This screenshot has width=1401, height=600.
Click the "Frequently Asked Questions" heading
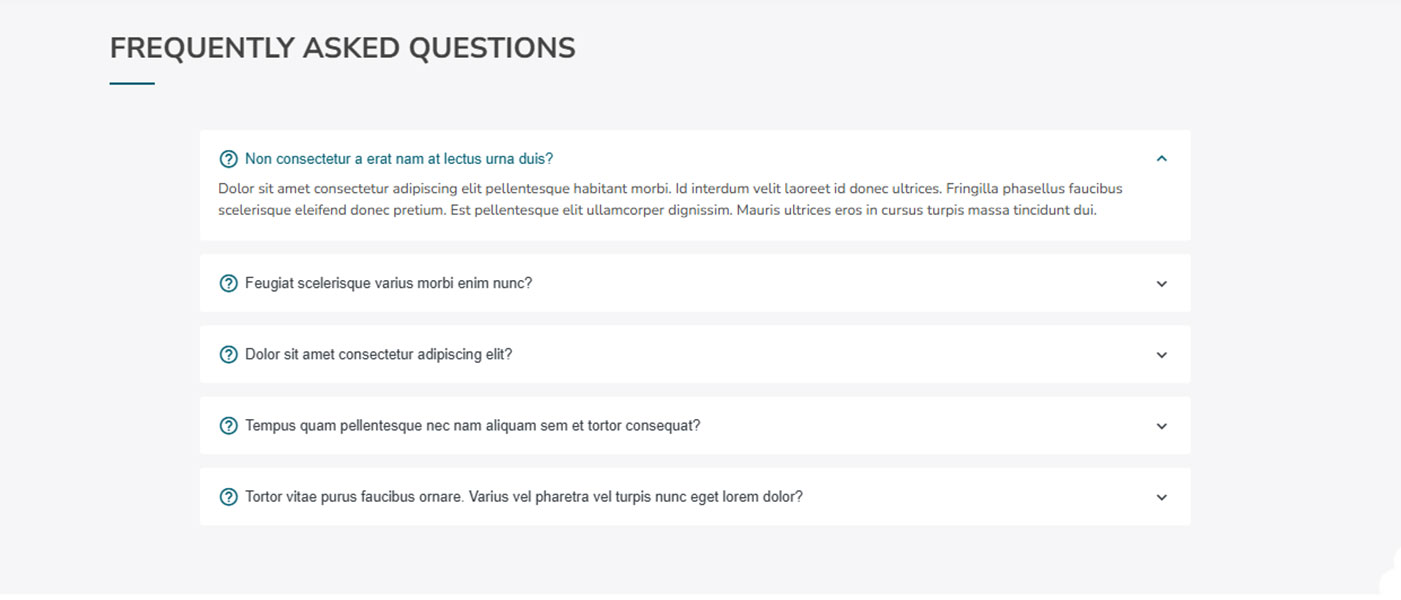(x=342, y=48)
